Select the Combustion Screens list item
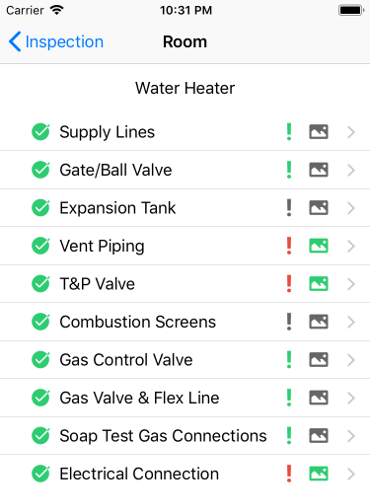Screen dimensions: 370x490 185,322
